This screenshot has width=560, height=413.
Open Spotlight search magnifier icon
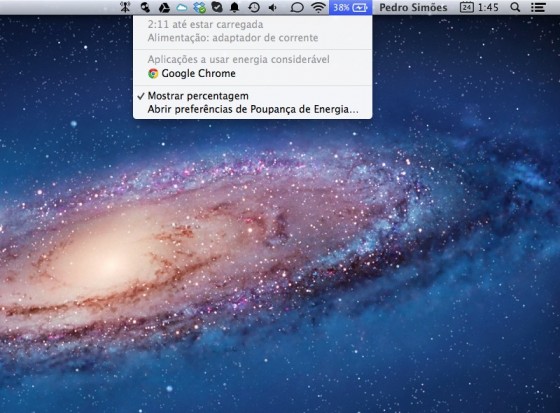[515, 7]
